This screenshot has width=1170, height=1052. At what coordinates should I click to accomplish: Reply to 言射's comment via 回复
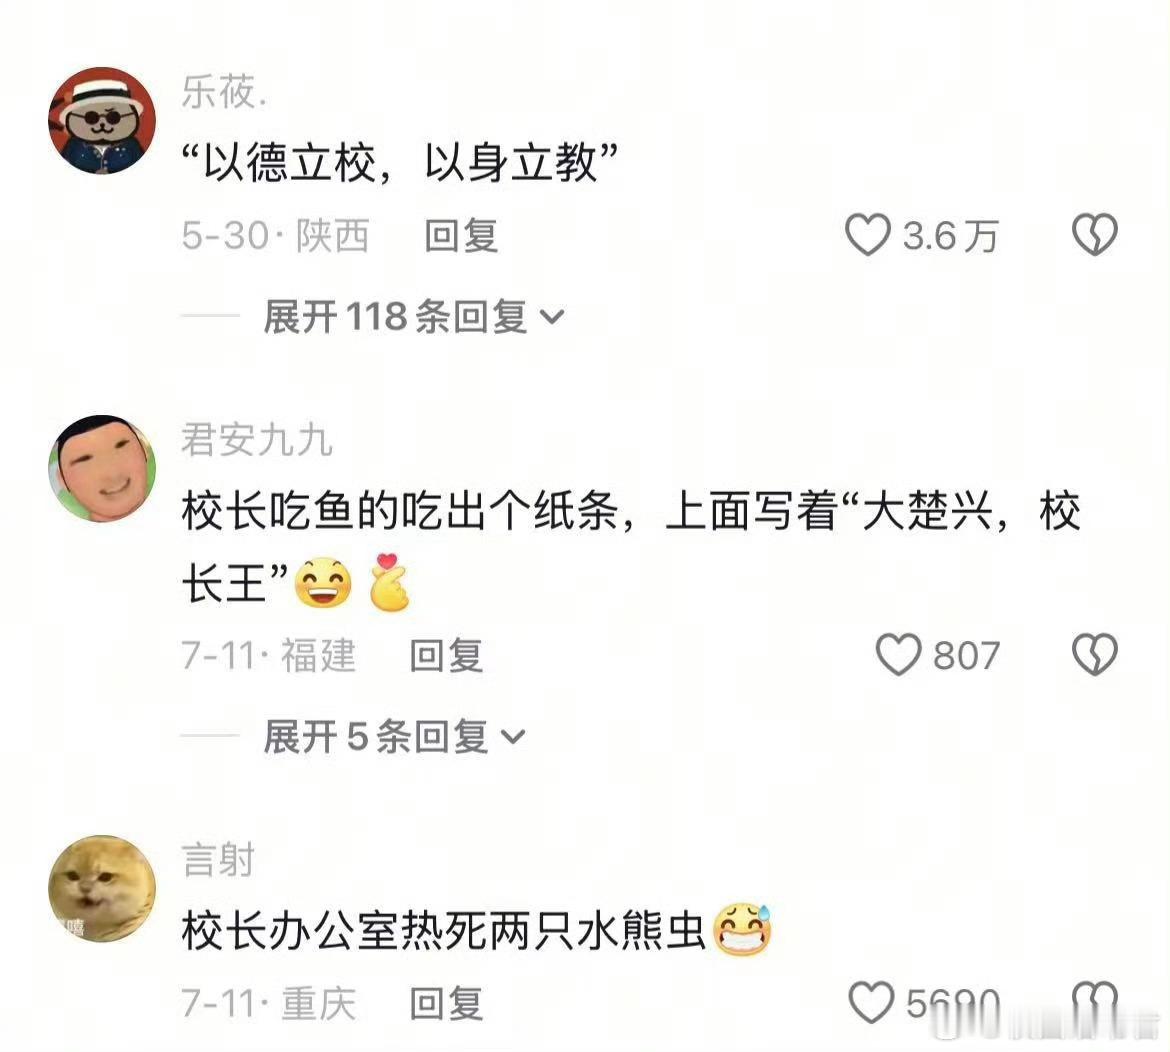[446, 1003]
